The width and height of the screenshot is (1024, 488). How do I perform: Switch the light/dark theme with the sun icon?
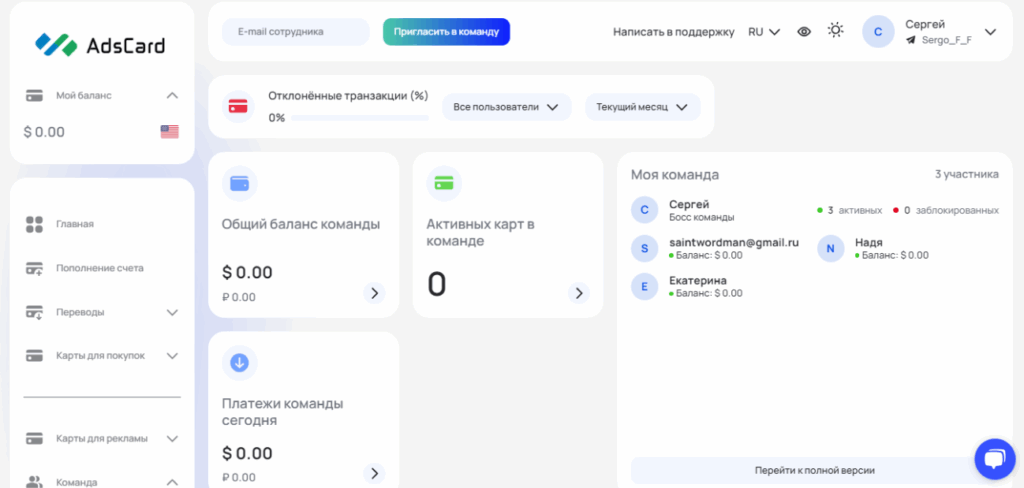[x=835, y=30]
